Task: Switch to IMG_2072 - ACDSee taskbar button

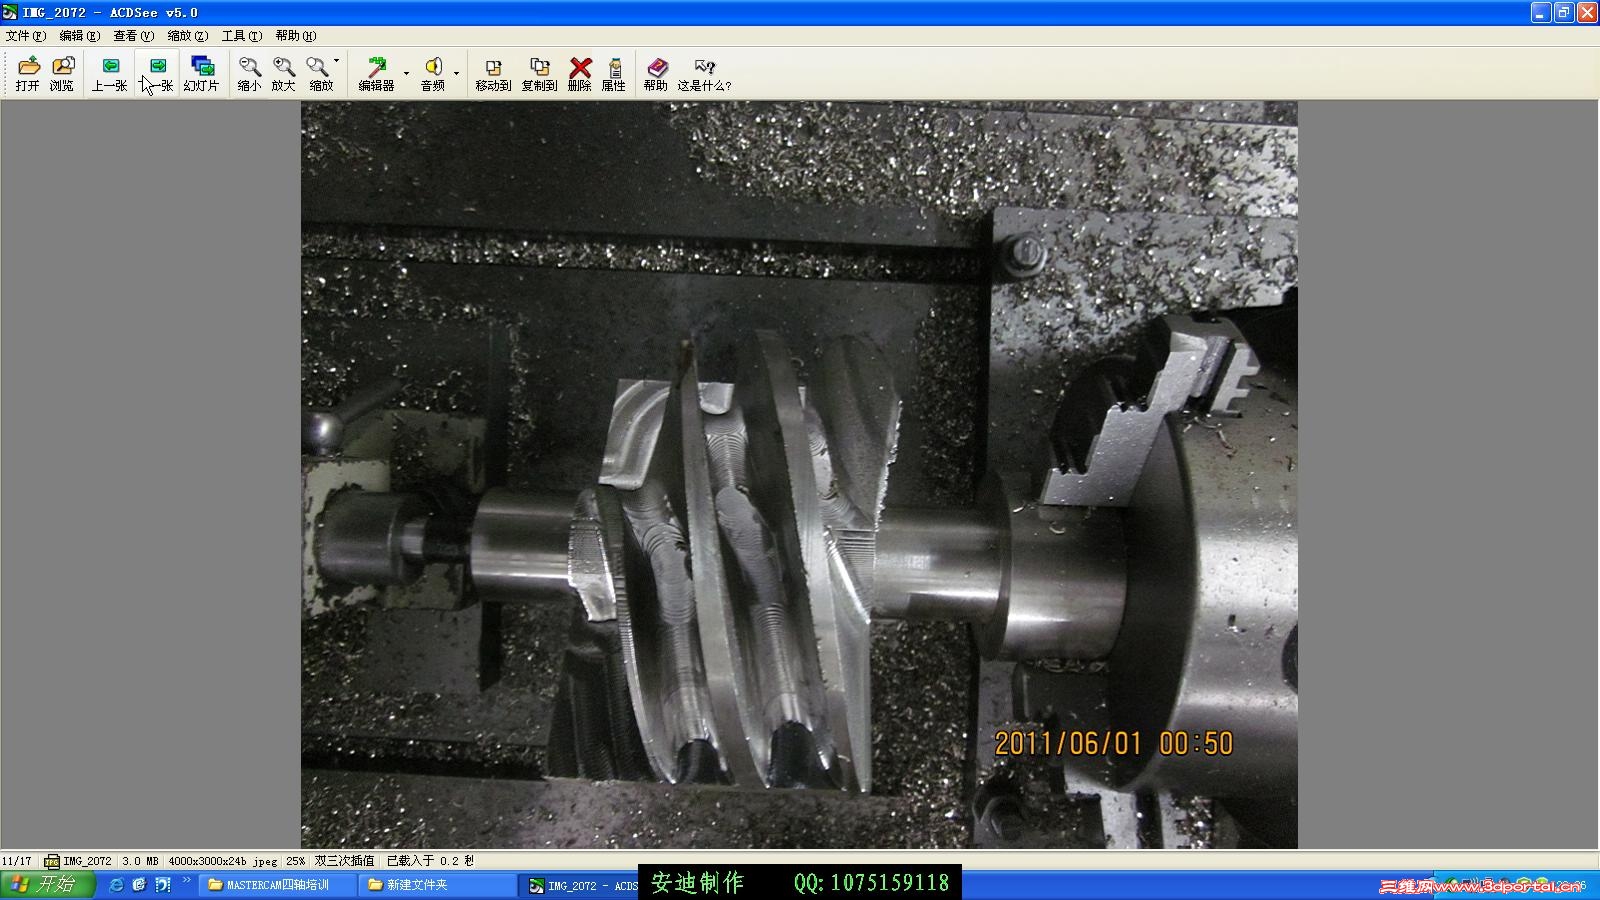Action: (x=581, y=886)
